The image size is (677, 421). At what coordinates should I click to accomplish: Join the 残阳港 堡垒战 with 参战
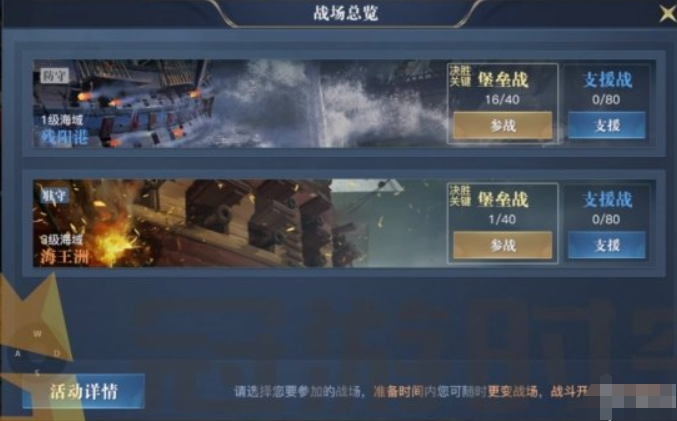503,125
